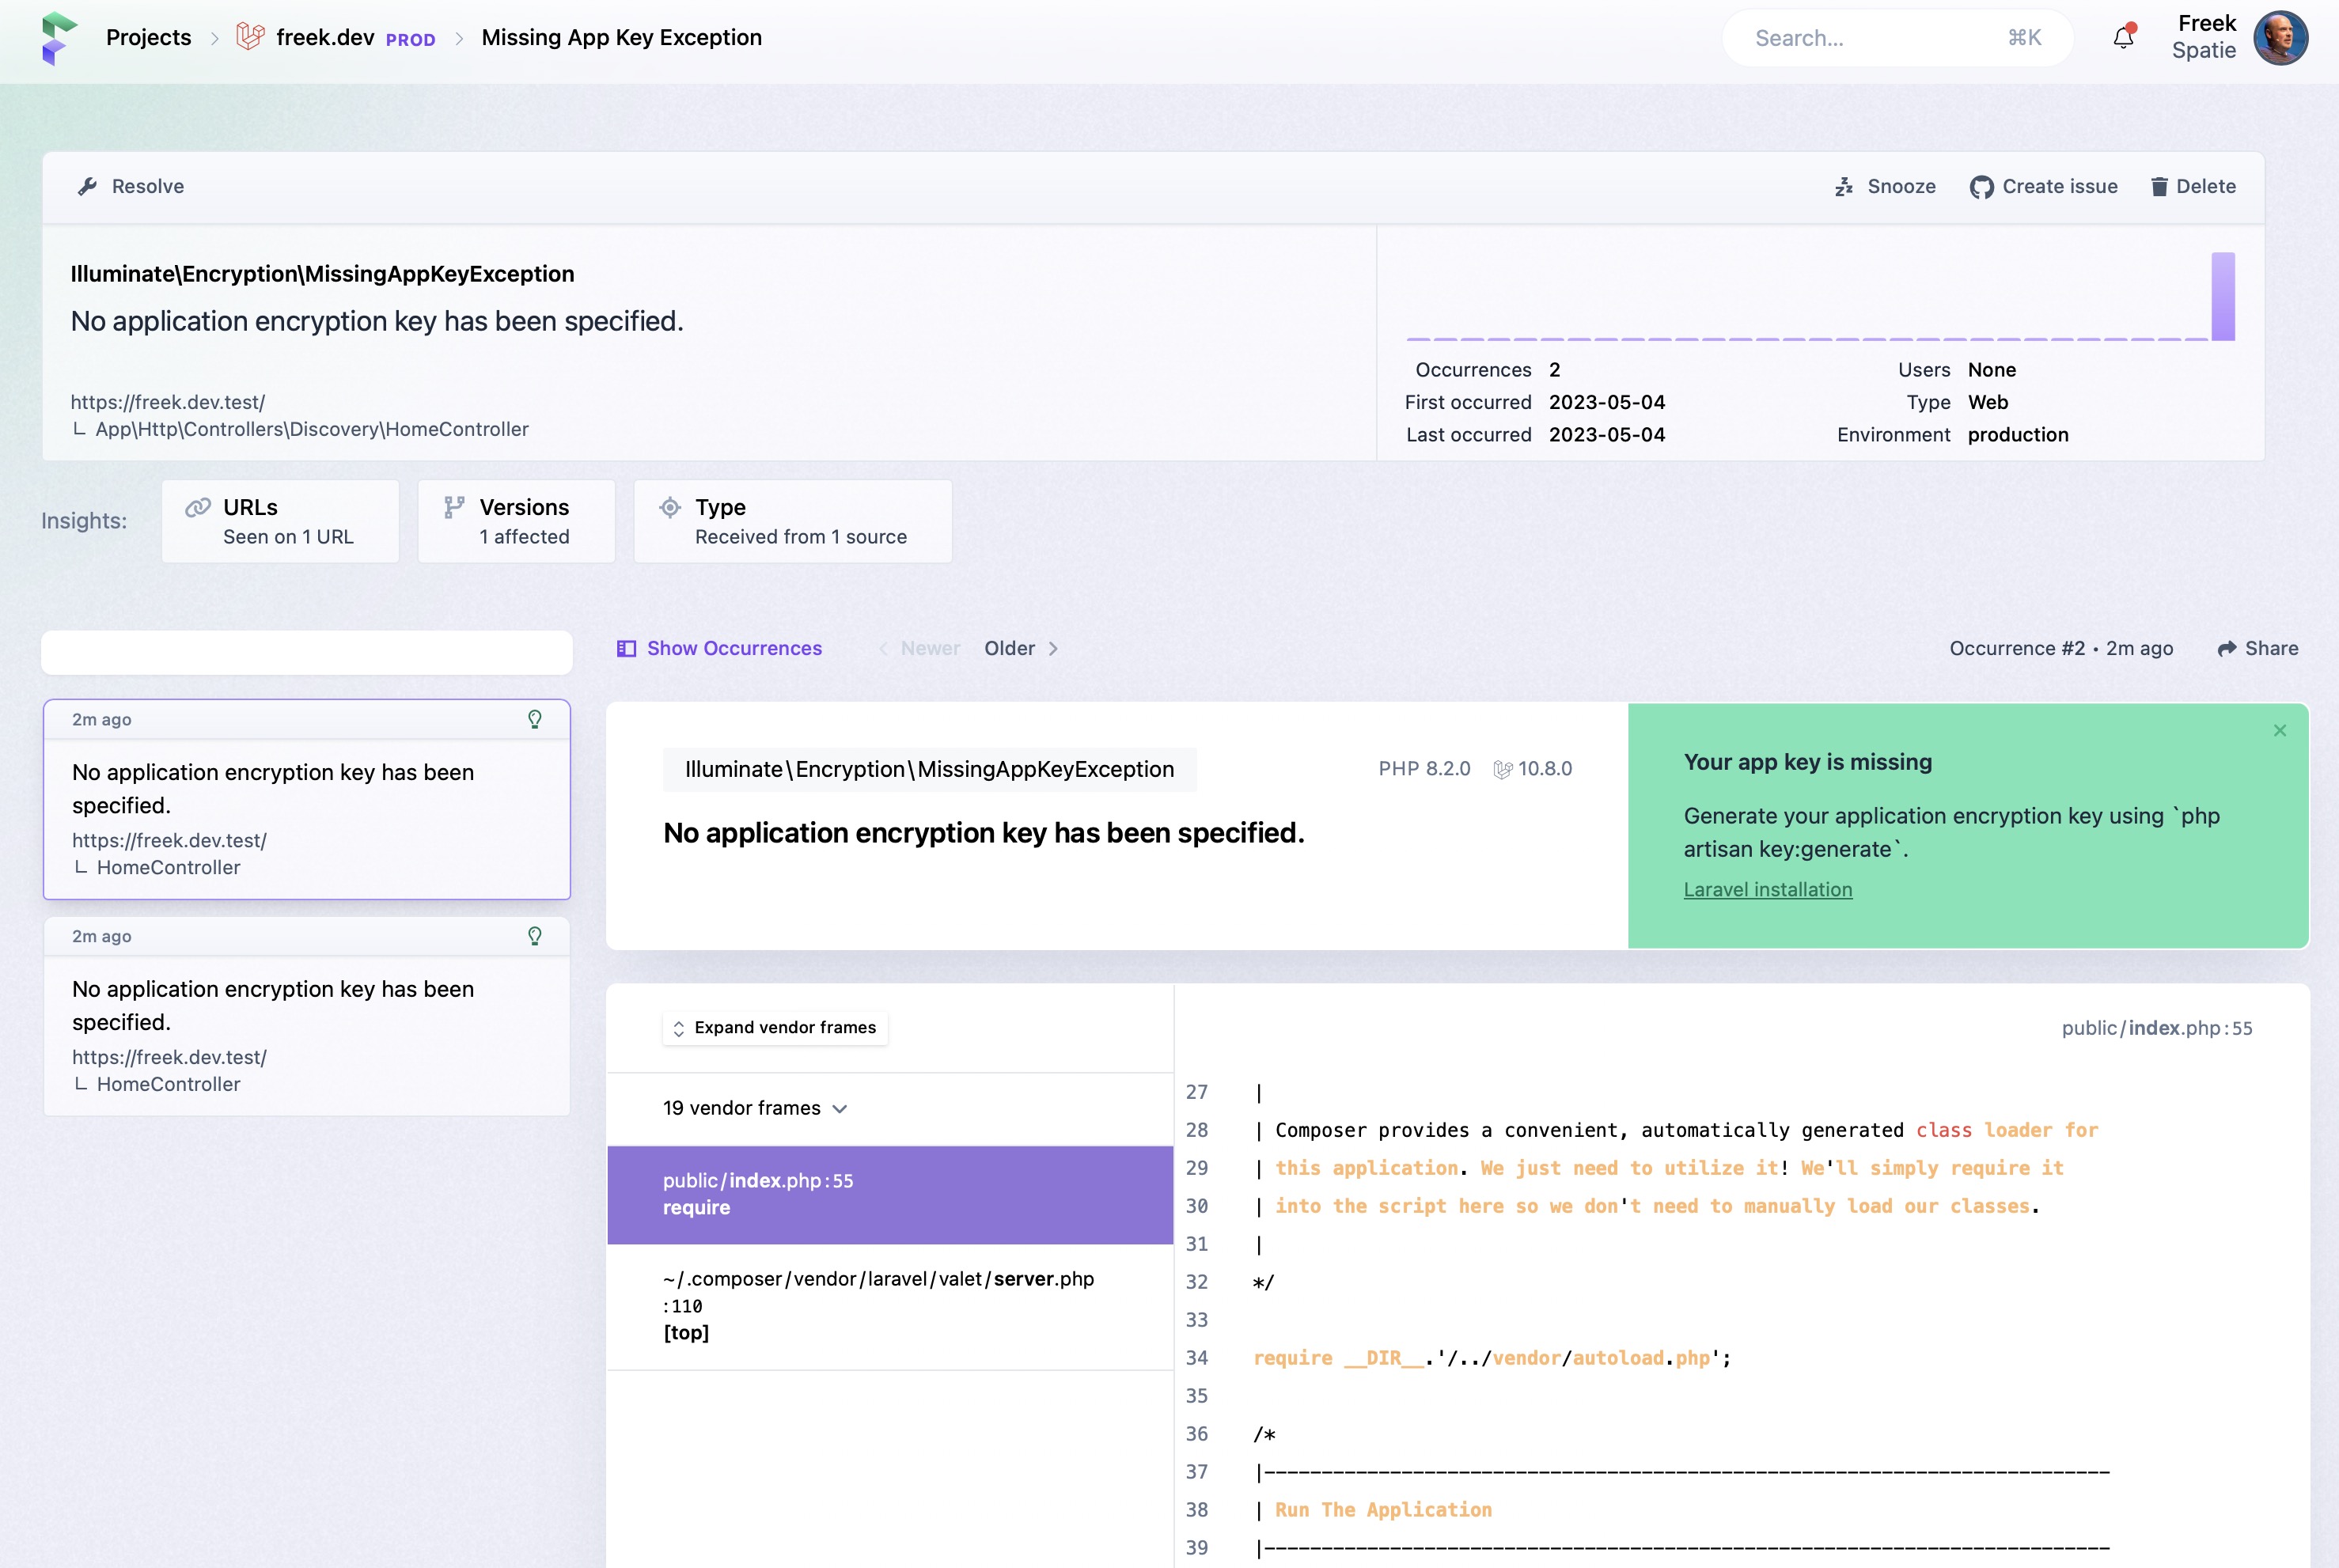Click the Resolve wrench icon

88,186
